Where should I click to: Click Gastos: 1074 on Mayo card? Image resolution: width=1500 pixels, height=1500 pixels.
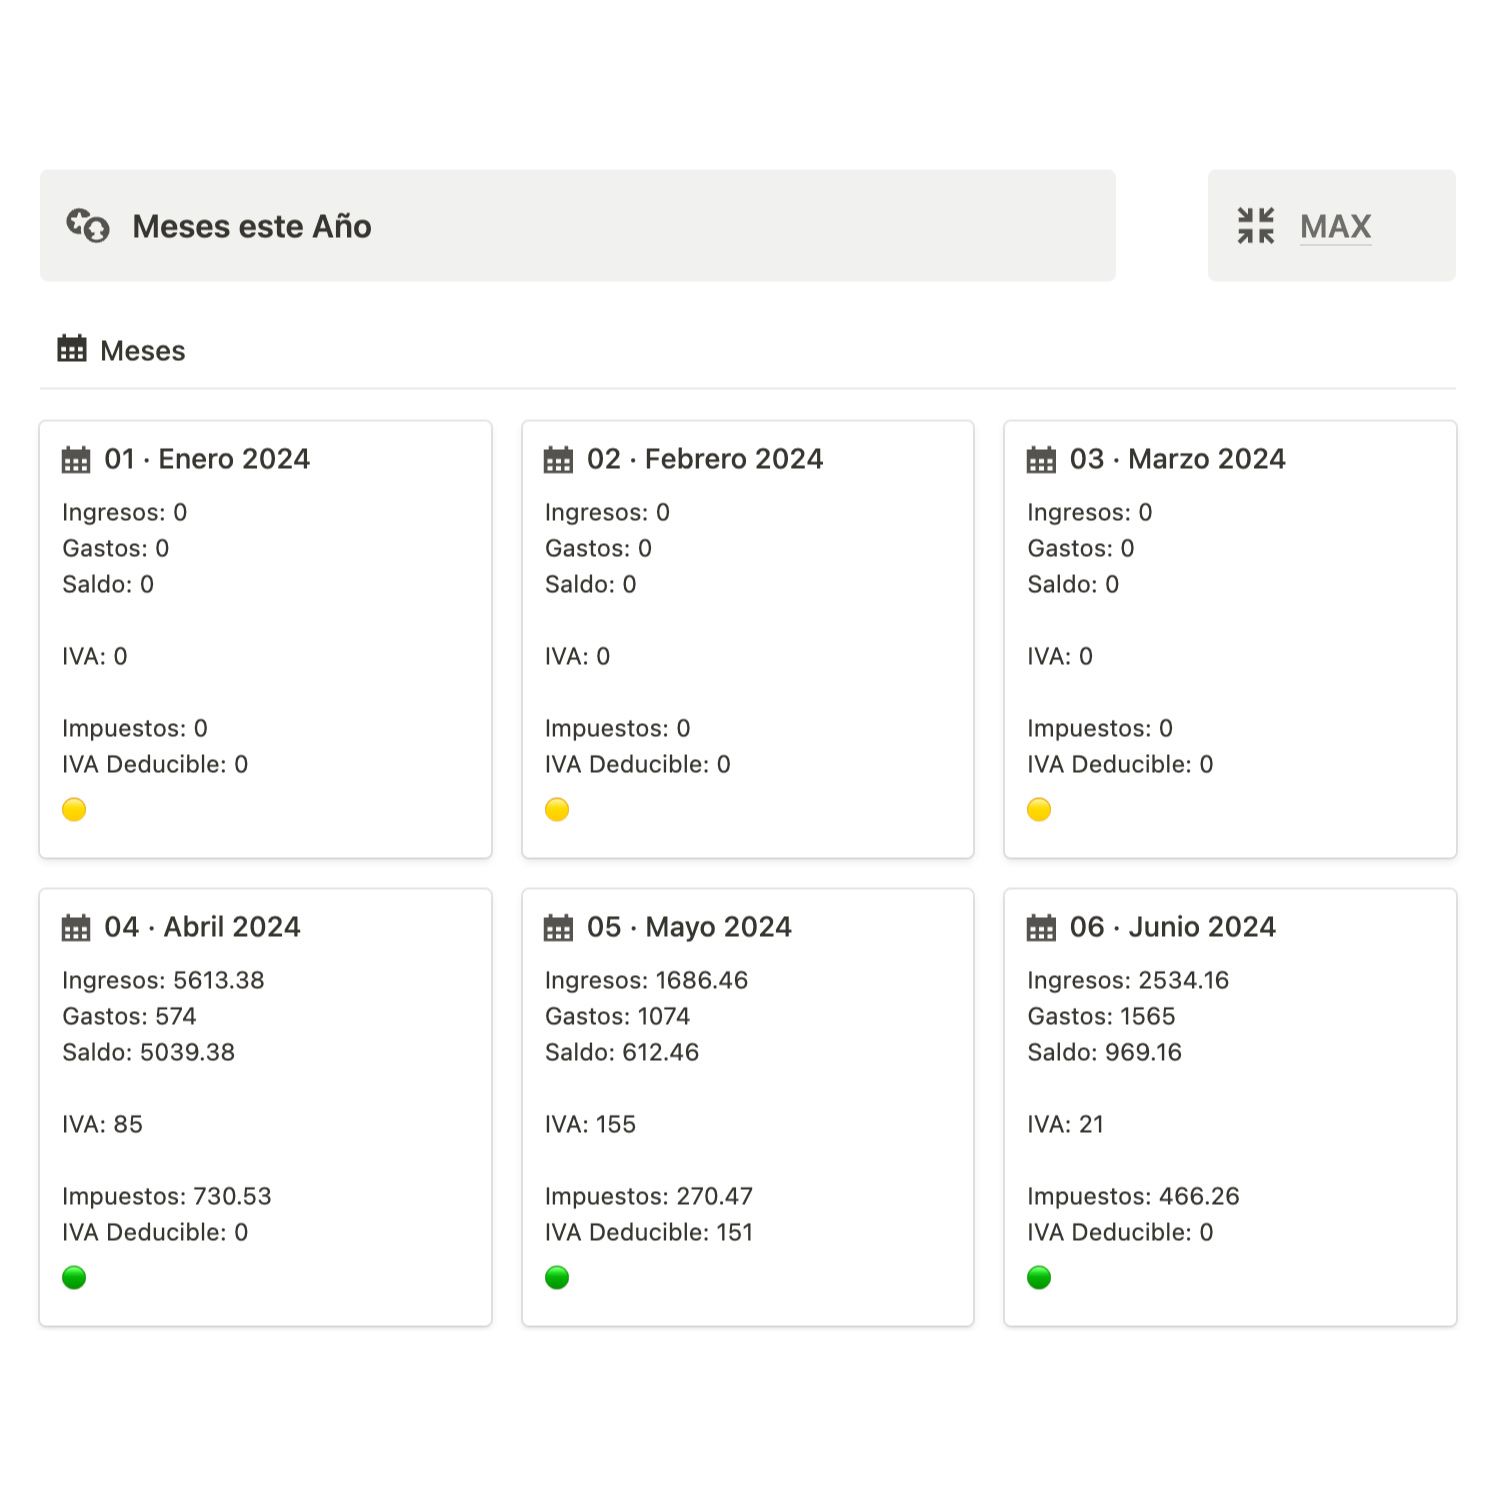(617, 1016)
